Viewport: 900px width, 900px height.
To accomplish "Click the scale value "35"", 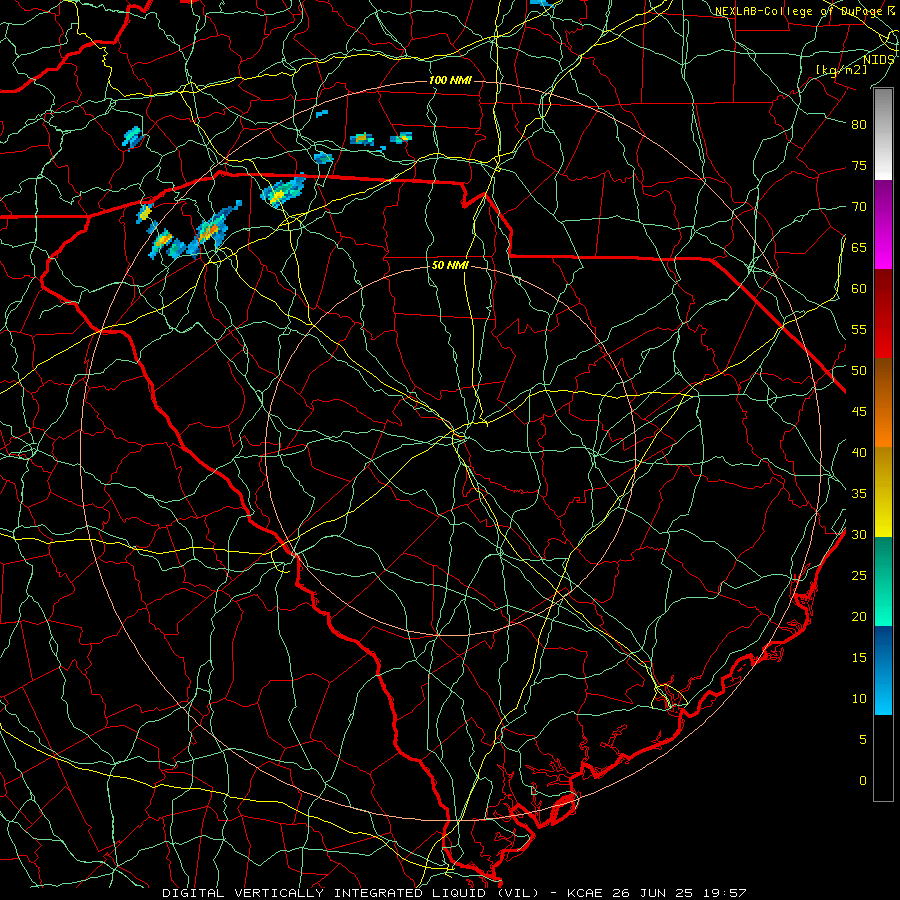I will (859, 494).
